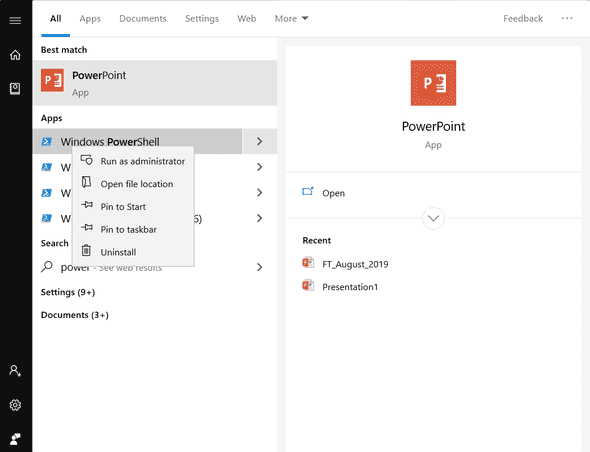The width and height of the screenshot is (590, 452).
Task: Choose Open file location
Action: pyautogui.click(x=133, y=184)
